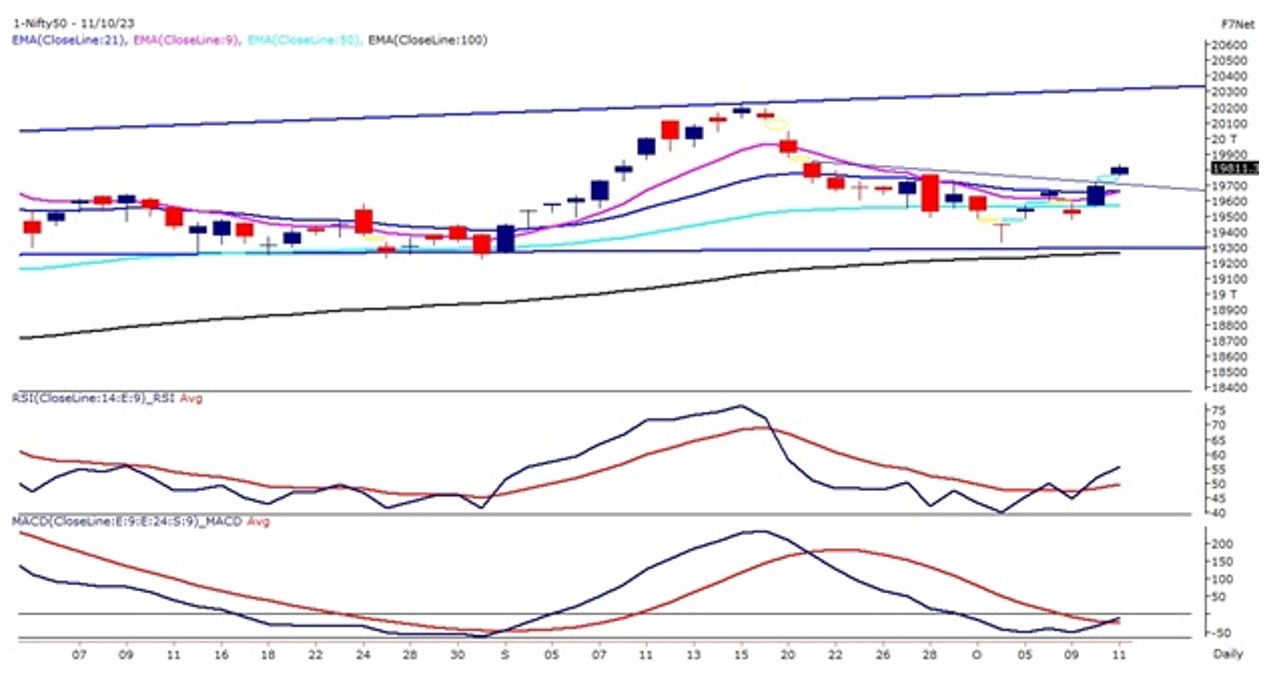The width and height of the screenshot is (1281, 682).
Task: Click the 18800 price axis label
Action: 1231,326
